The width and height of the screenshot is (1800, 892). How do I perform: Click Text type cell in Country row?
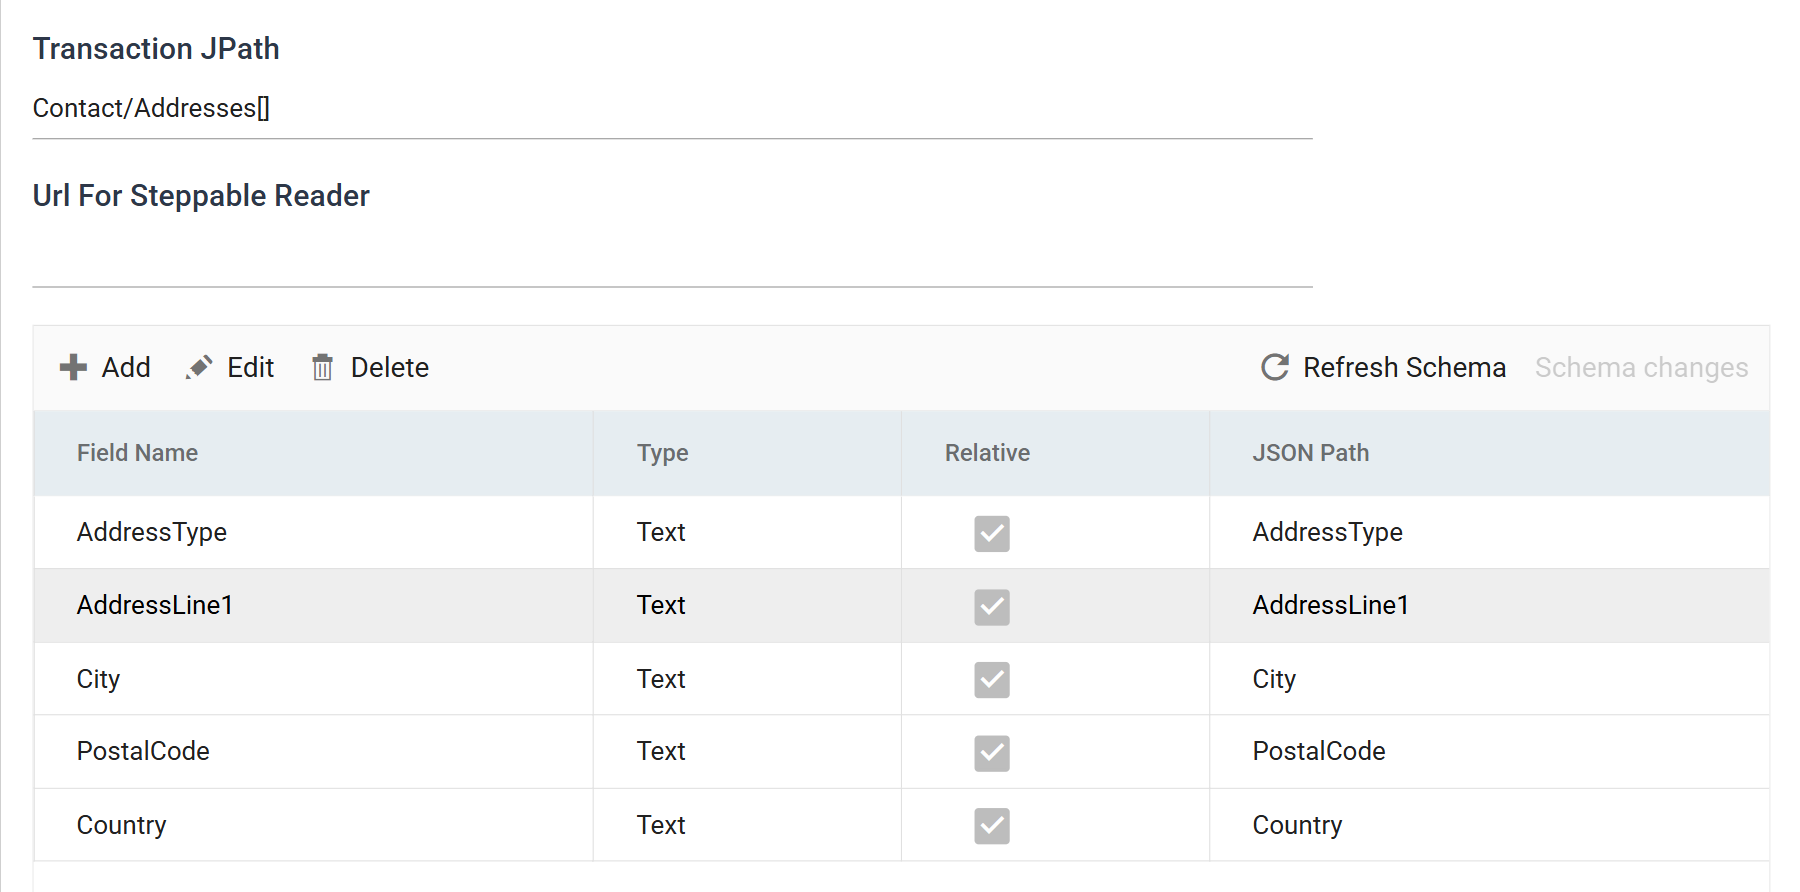747,825
